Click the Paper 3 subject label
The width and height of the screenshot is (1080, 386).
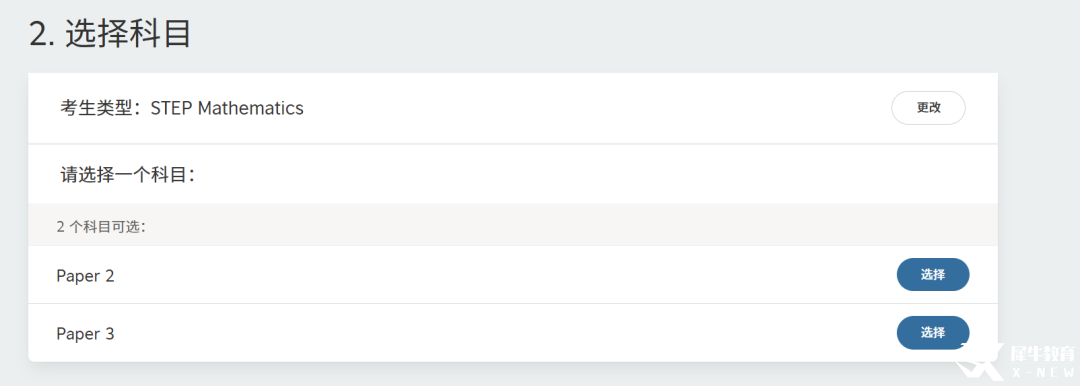tap(85, 334)
